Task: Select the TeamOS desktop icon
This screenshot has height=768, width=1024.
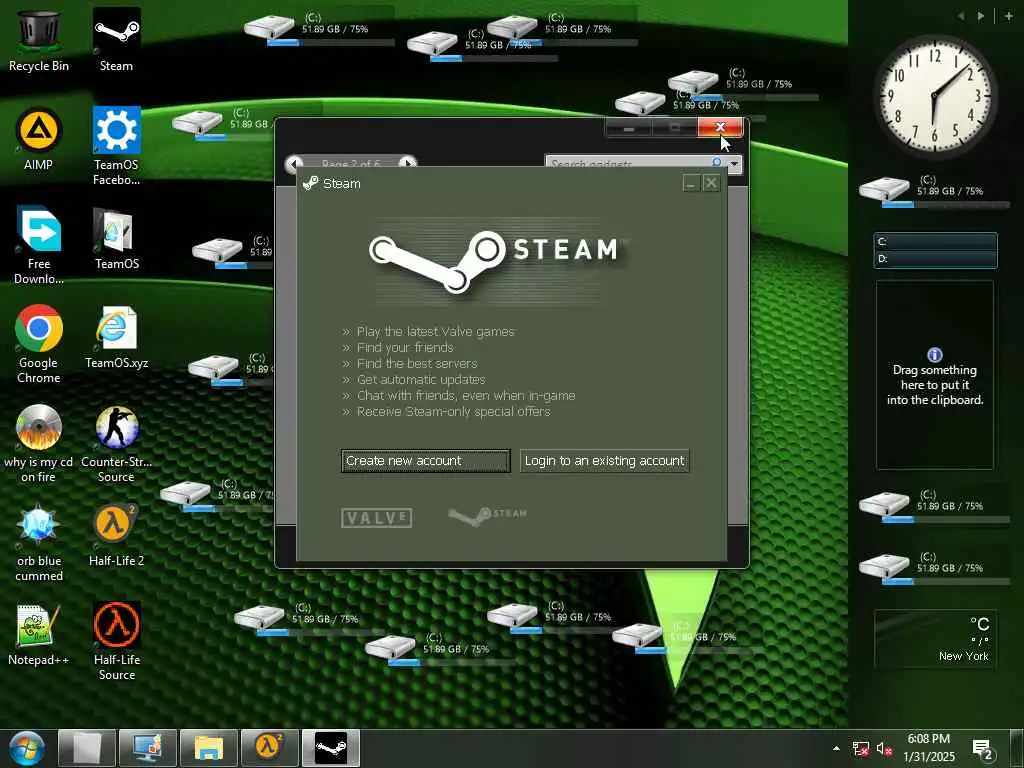Action: click(x=116, y=238)
